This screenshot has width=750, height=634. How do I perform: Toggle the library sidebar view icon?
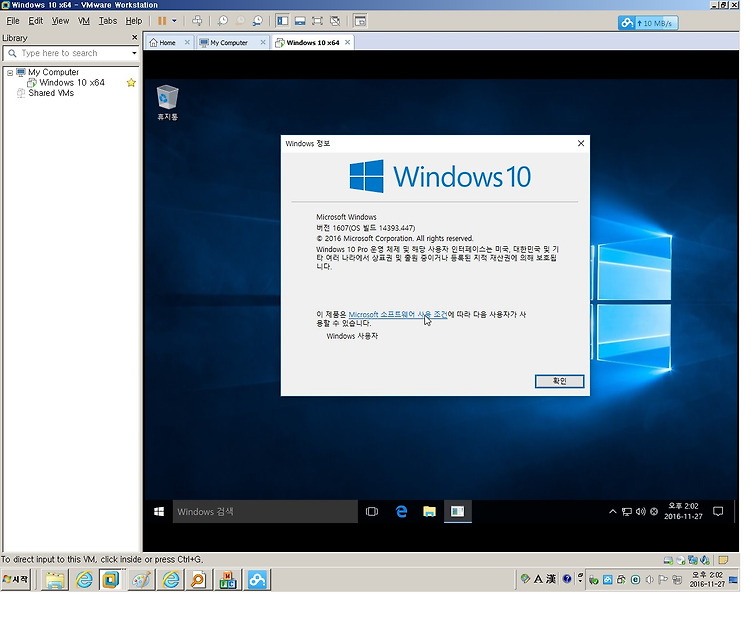click(283, 21)
